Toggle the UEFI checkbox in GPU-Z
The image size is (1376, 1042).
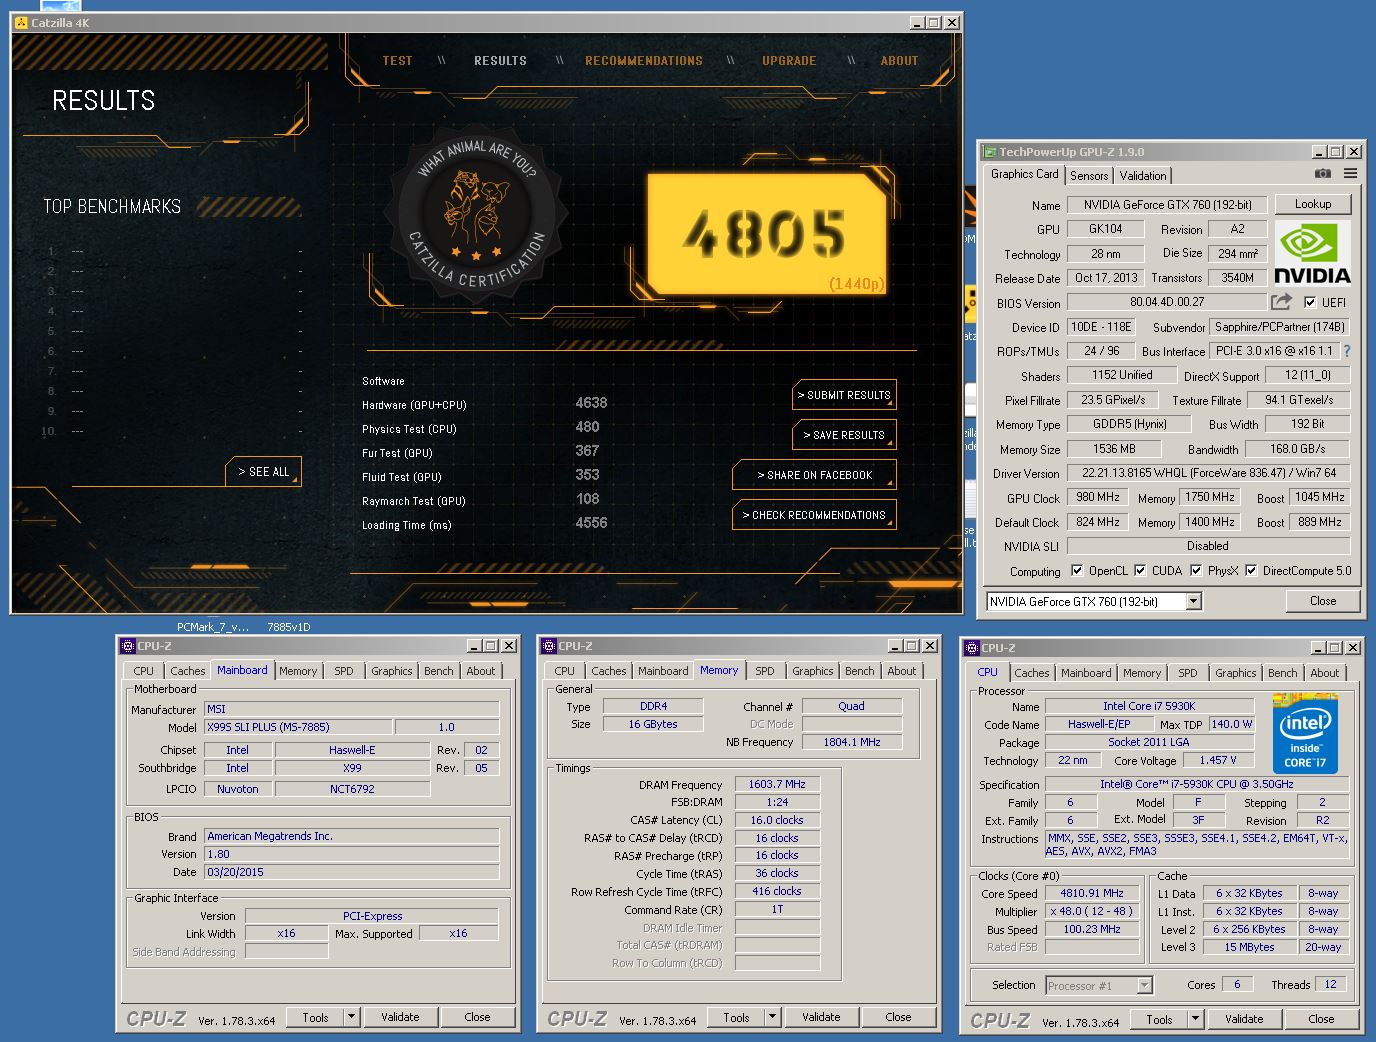click(1310, 302)
